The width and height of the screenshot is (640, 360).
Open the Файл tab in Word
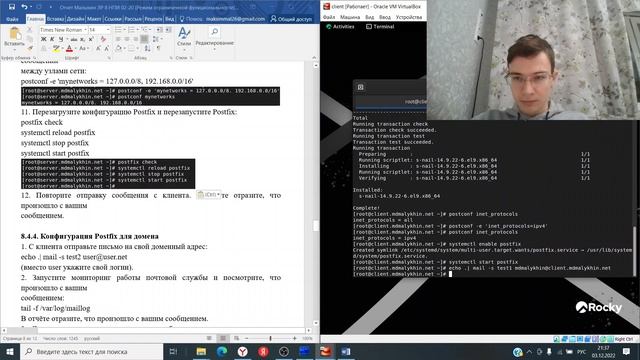click(12, 19)
